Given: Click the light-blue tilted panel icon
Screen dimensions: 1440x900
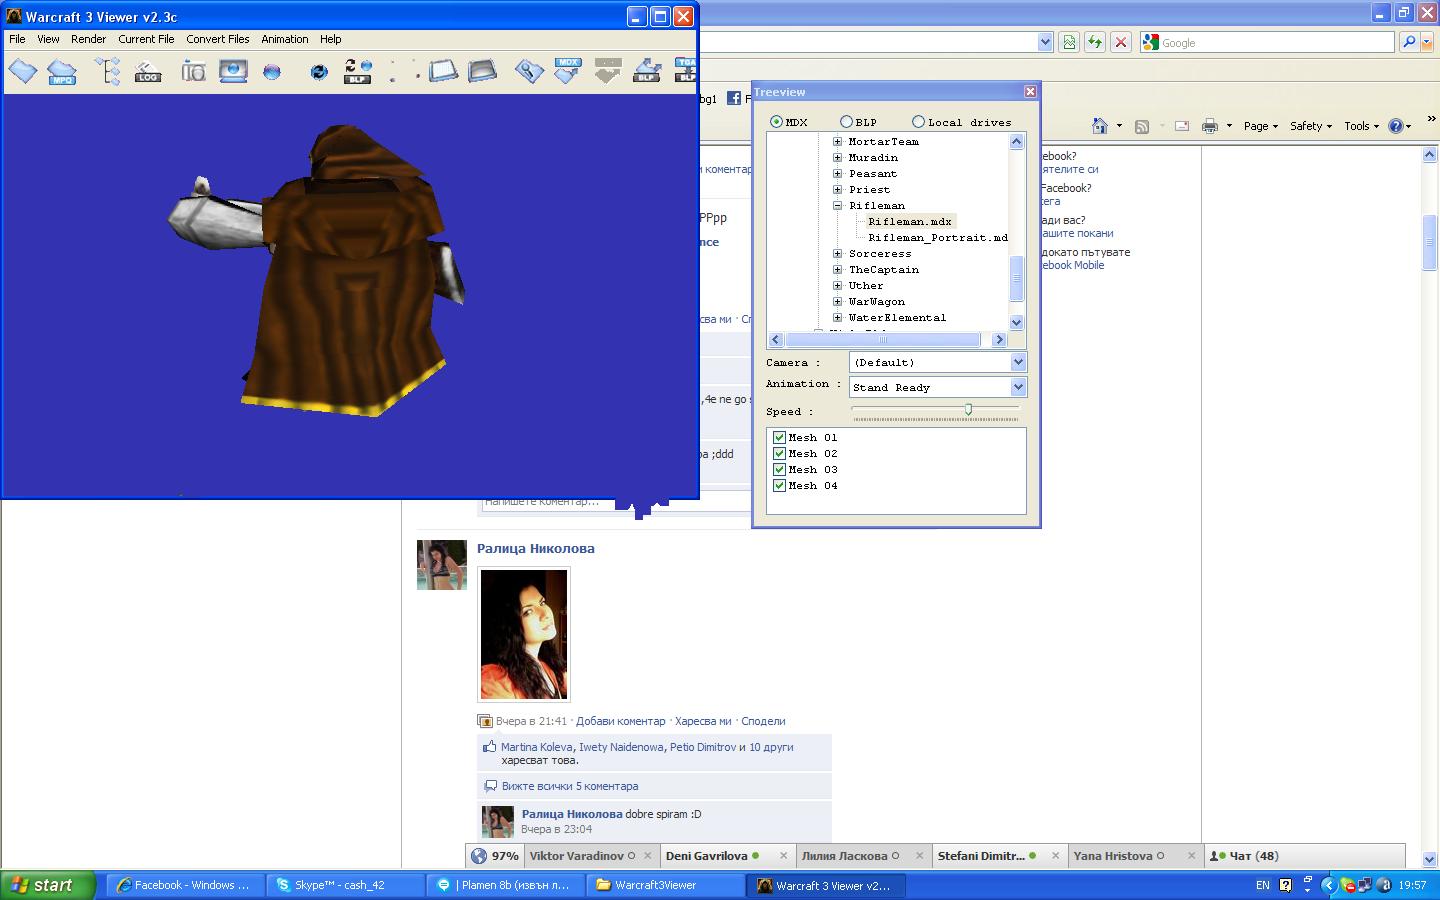Looking at the screenshot, I should pos(443,71).
